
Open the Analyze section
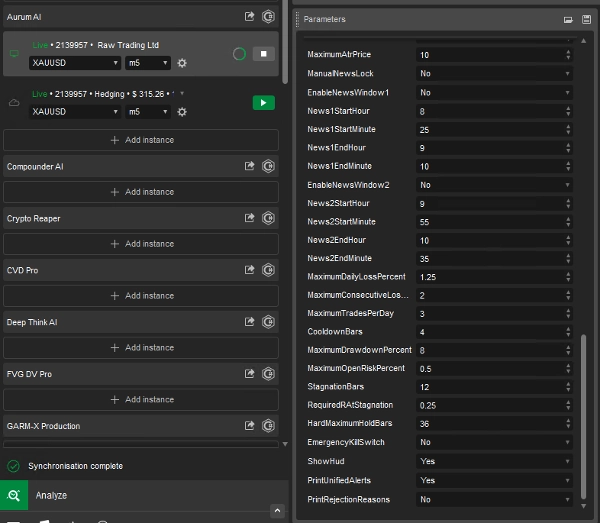(144, 495)
